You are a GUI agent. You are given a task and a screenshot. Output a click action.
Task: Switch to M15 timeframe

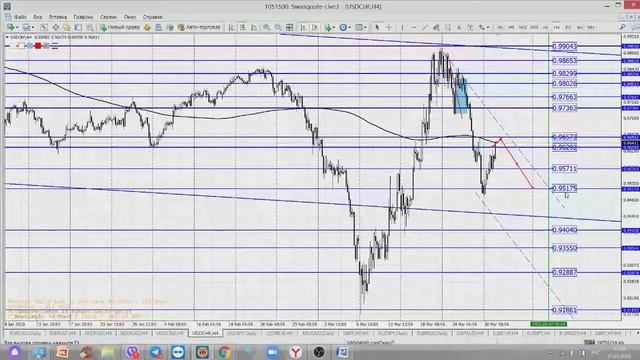(523, 27)
